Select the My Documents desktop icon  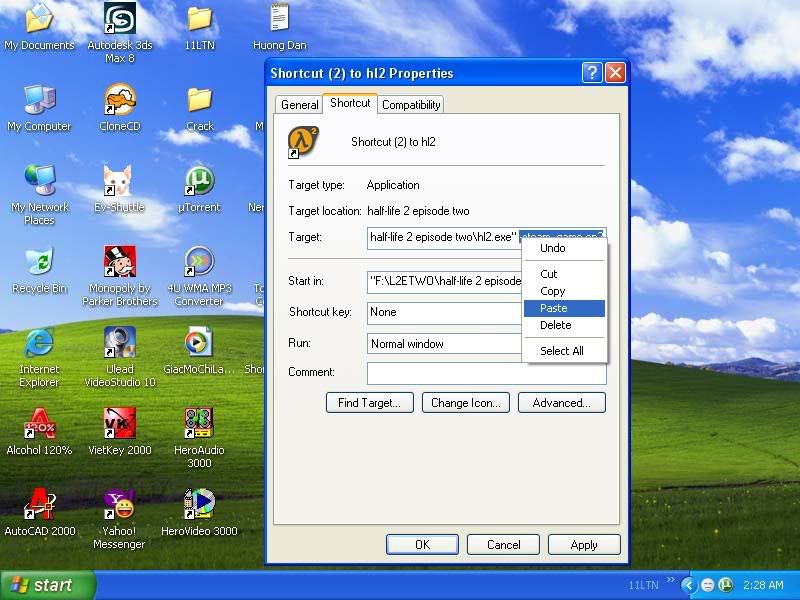point(39,27)
